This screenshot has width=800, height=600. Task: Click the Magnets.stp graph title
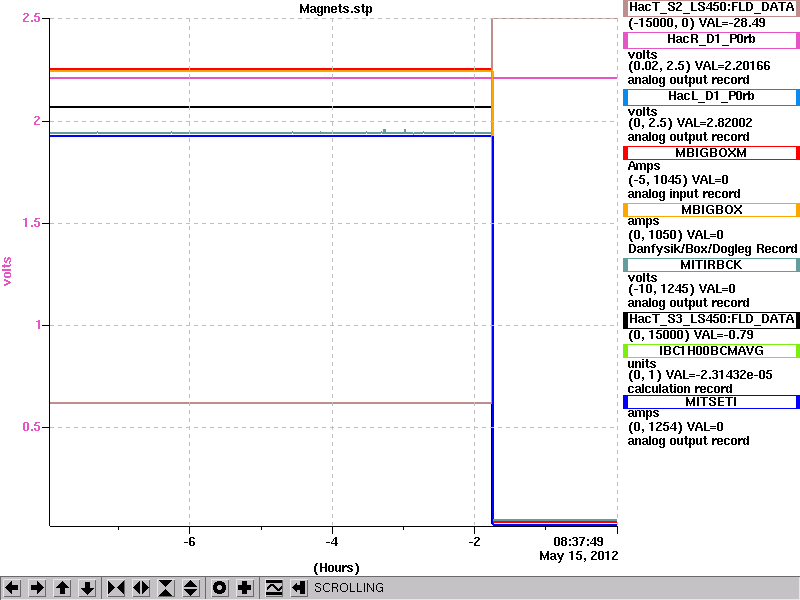pos(336,9)
